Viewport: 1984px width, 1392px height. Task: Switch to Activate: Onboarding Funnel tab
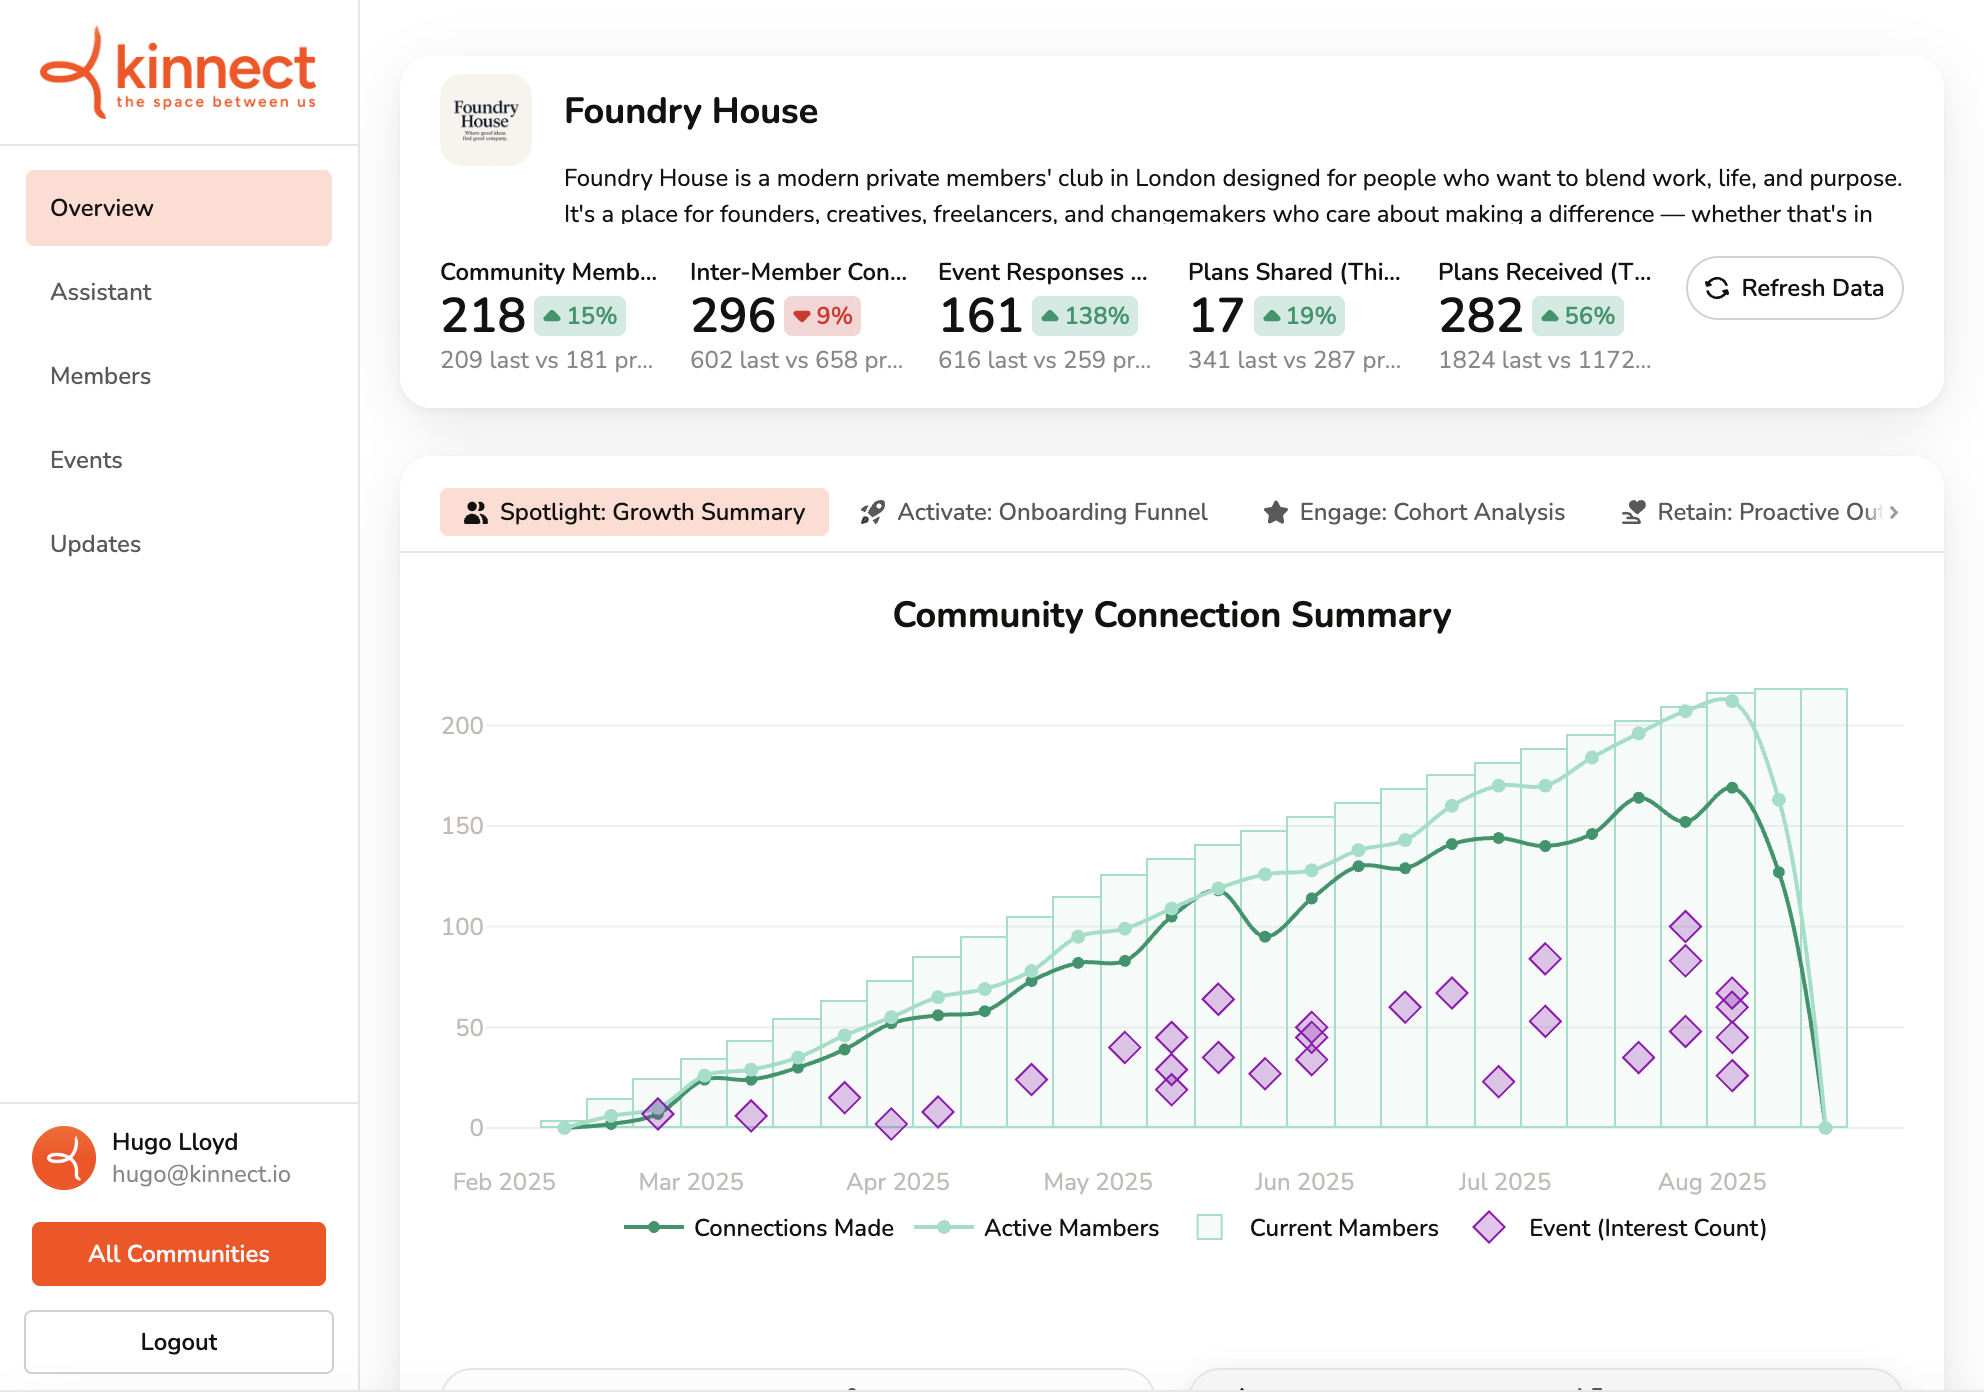[x=1034, y=512]
